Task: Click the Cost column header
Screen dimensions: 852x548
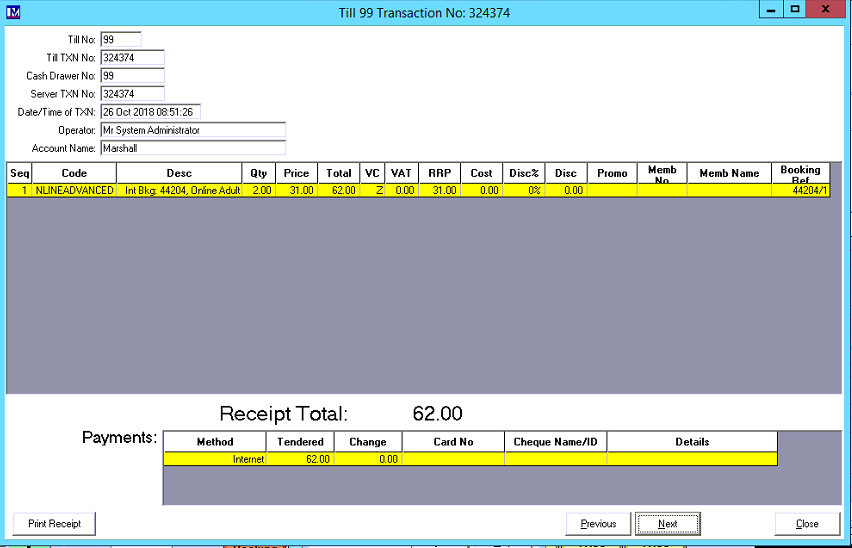Action: [481, 173]
